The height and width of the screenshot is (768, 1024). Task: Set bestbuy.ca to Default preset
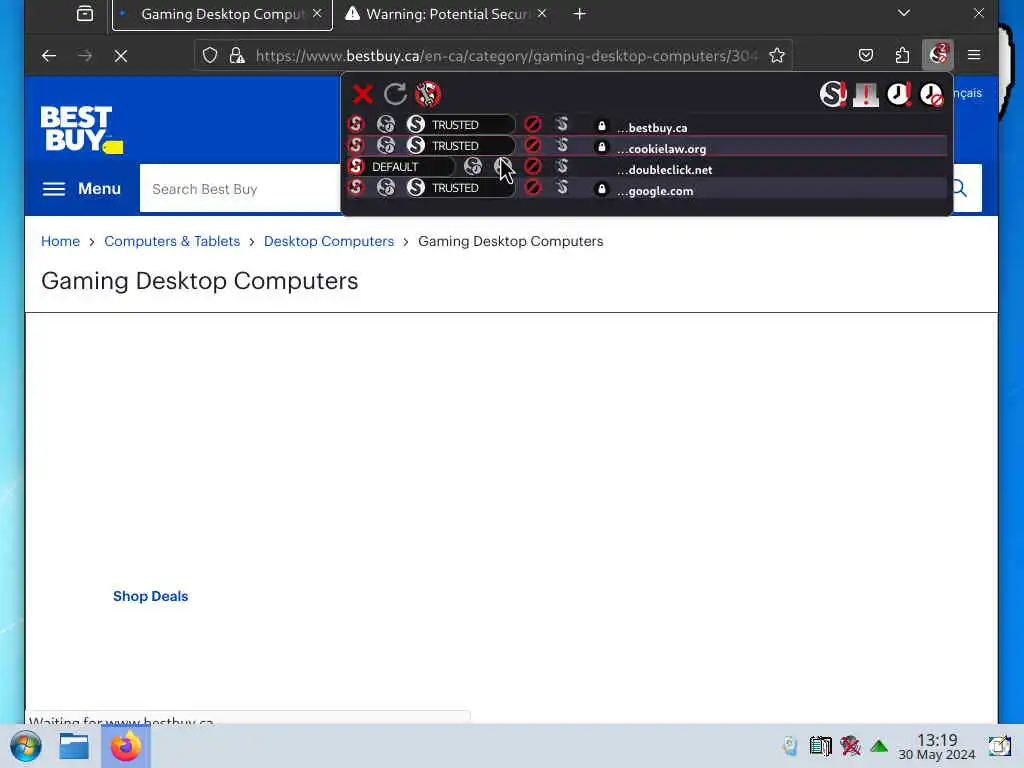click(x=356, y=124)
